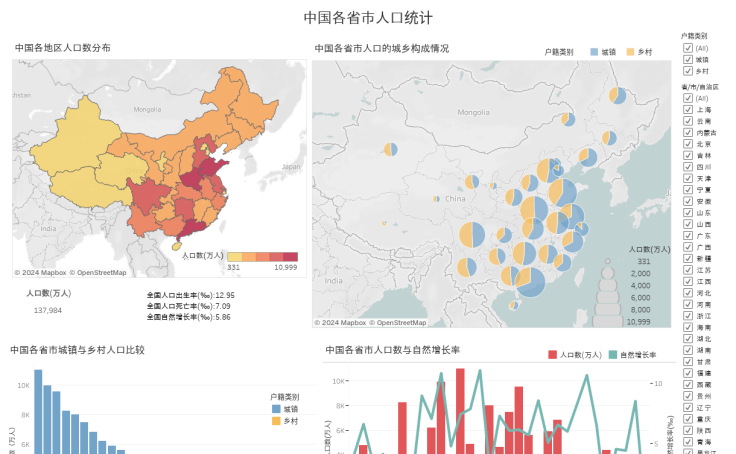Toggle the 陕西 checkbox

coord(688,430)
